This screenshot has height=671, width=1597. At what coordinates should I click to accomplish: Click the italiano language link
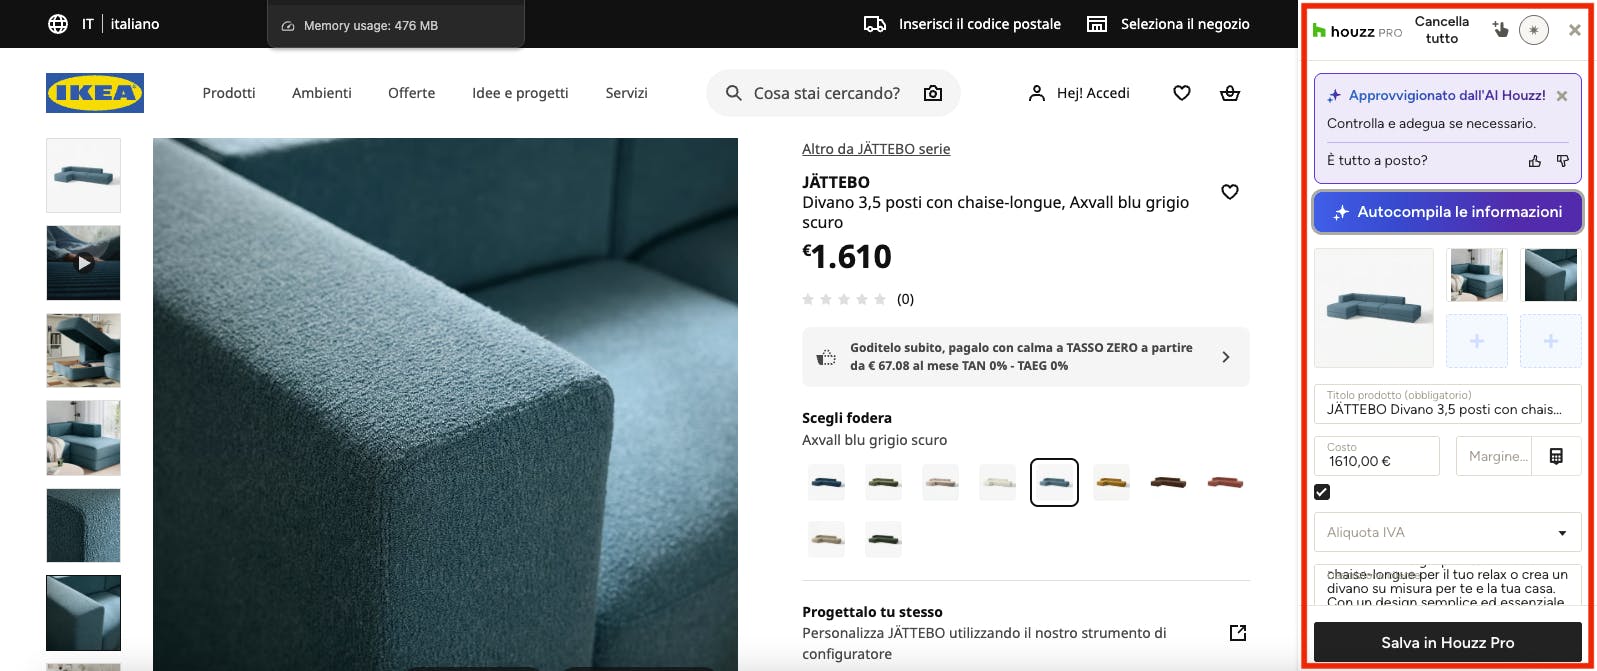pos(135,24)
